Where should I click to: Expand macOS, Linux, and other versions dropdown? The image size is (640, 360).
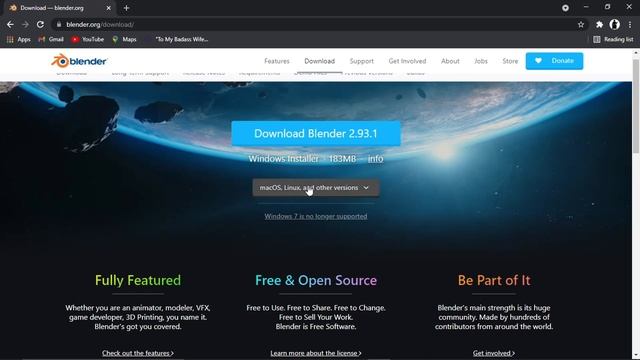coord(316,188)
